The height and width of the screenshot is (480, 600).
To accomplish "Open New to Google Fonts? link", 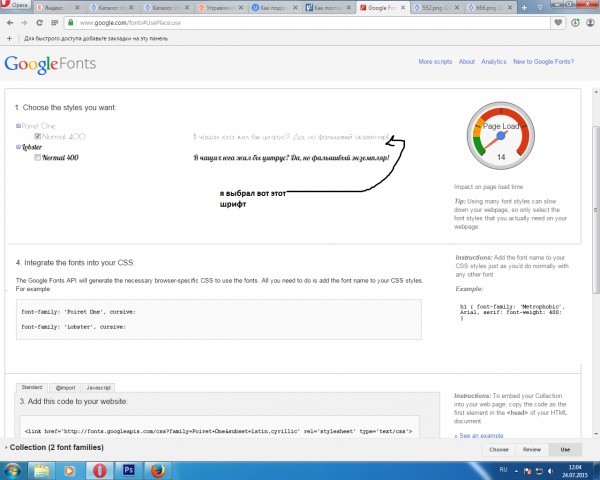I will 543,62.
